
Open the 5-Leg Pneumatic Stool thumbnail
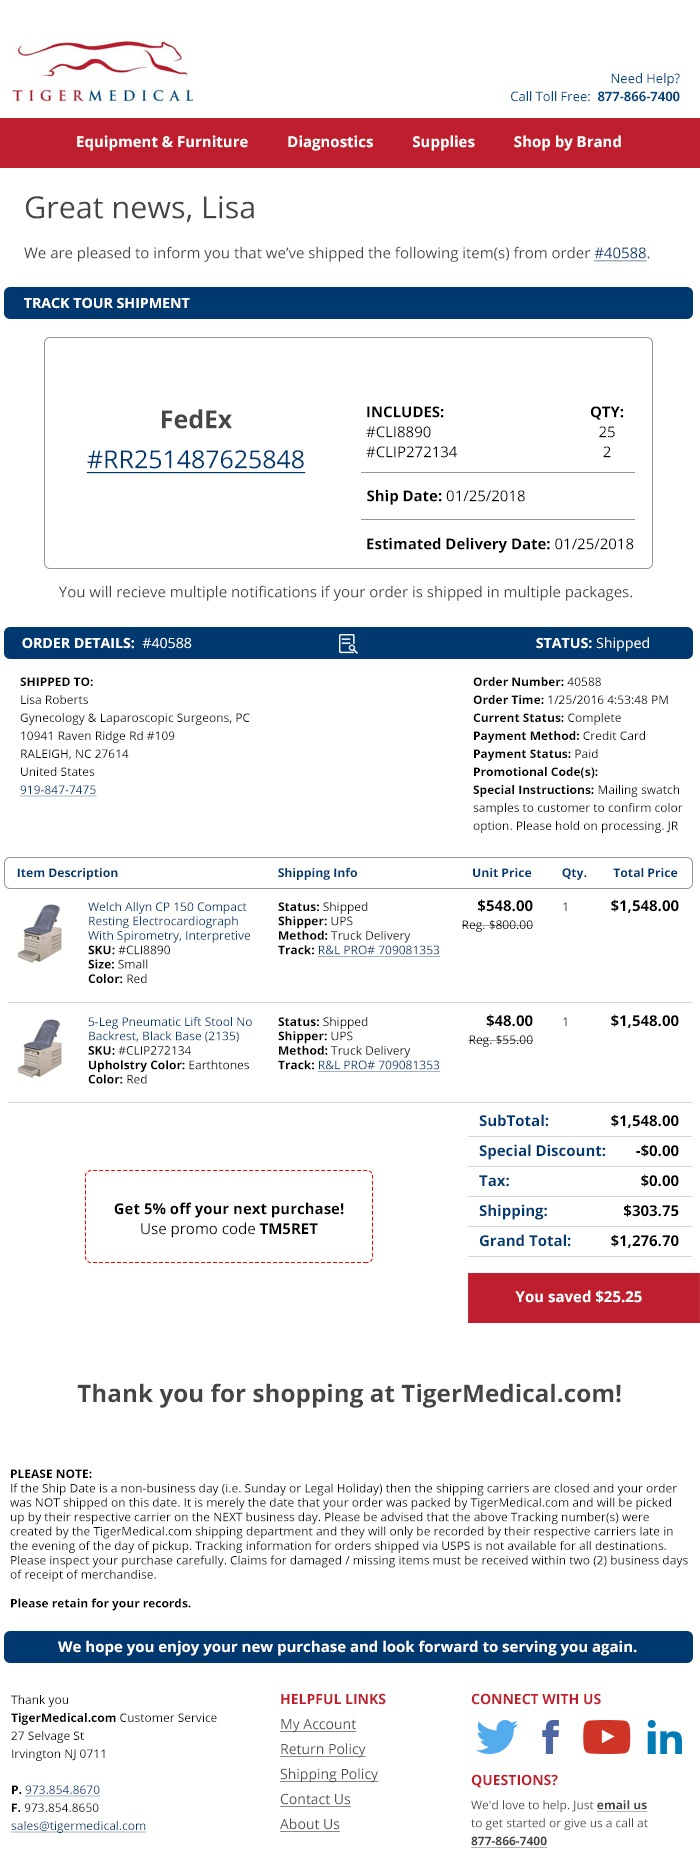click(41, 1048)
